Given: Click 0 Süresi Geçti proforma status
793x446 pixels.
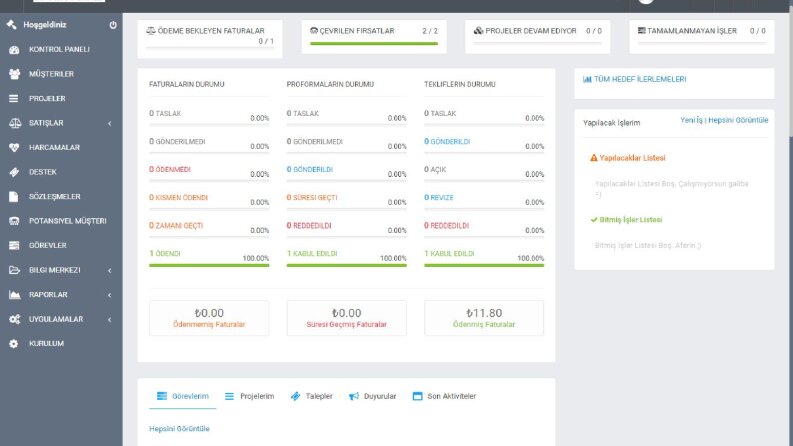Looking at the screenshot, I should (x=312, y=198).
